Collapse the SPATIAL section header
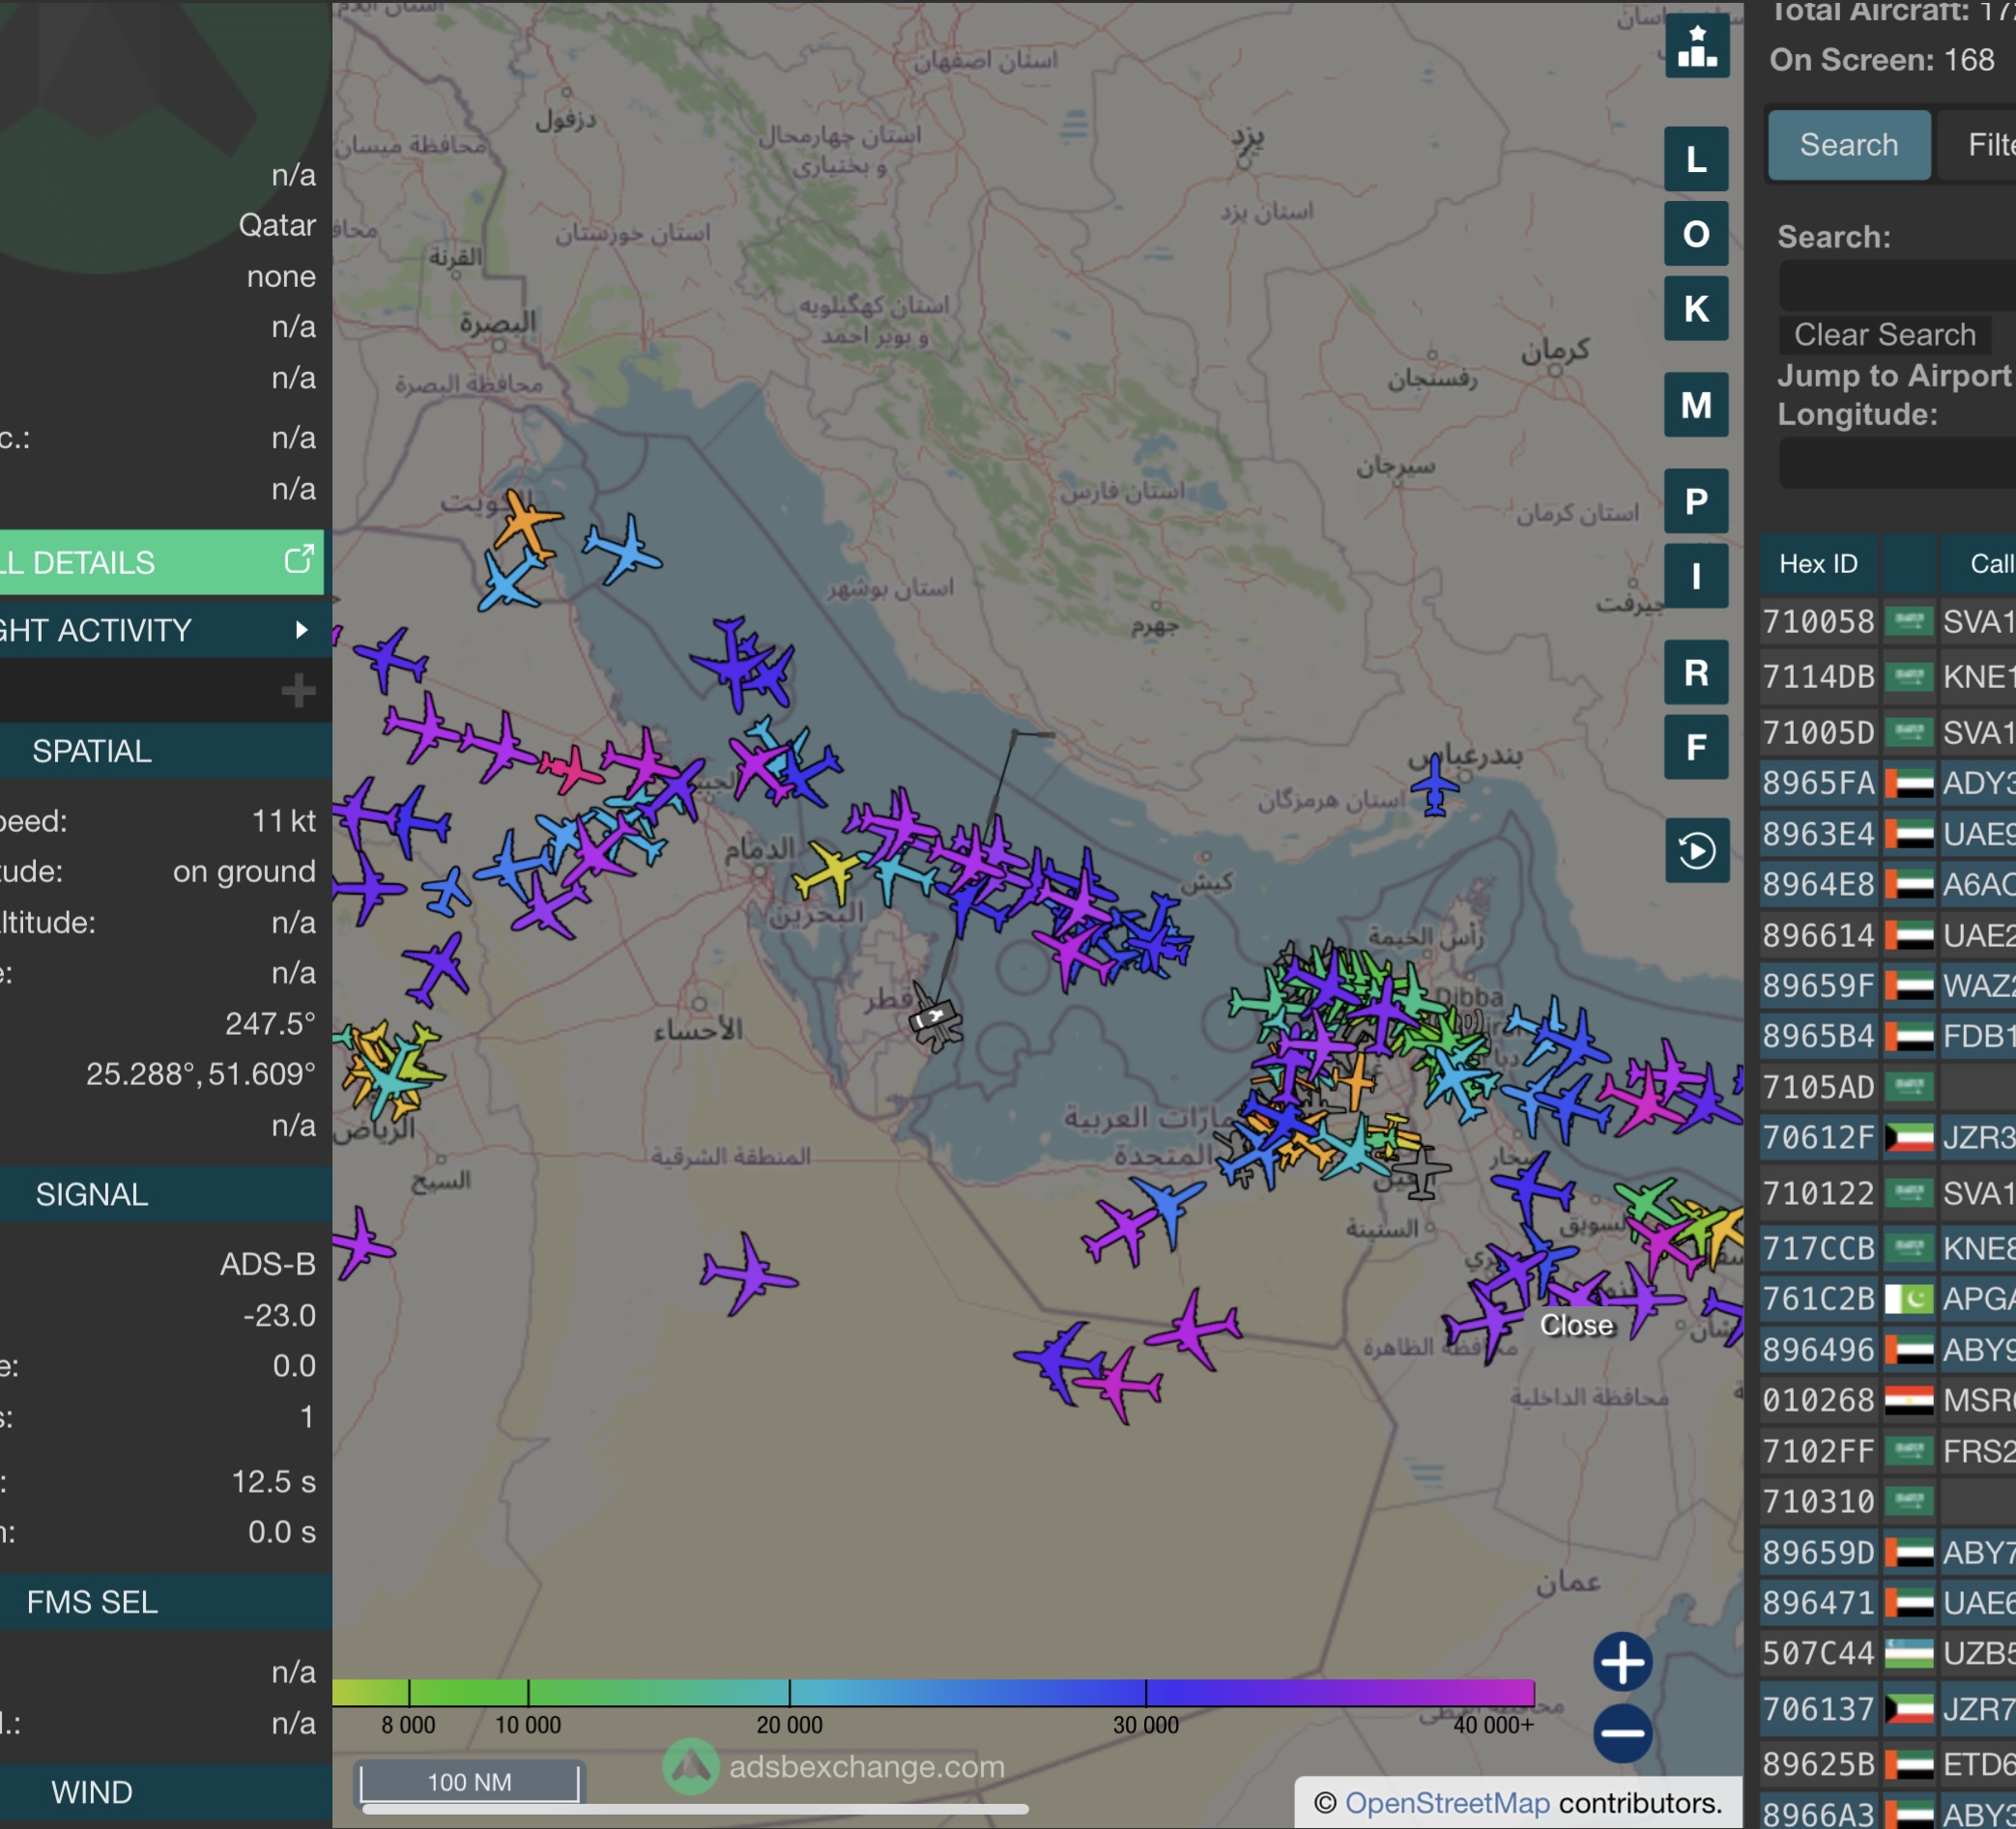Viewport: 2016px width, 1829px height. [x=166, y=751]
